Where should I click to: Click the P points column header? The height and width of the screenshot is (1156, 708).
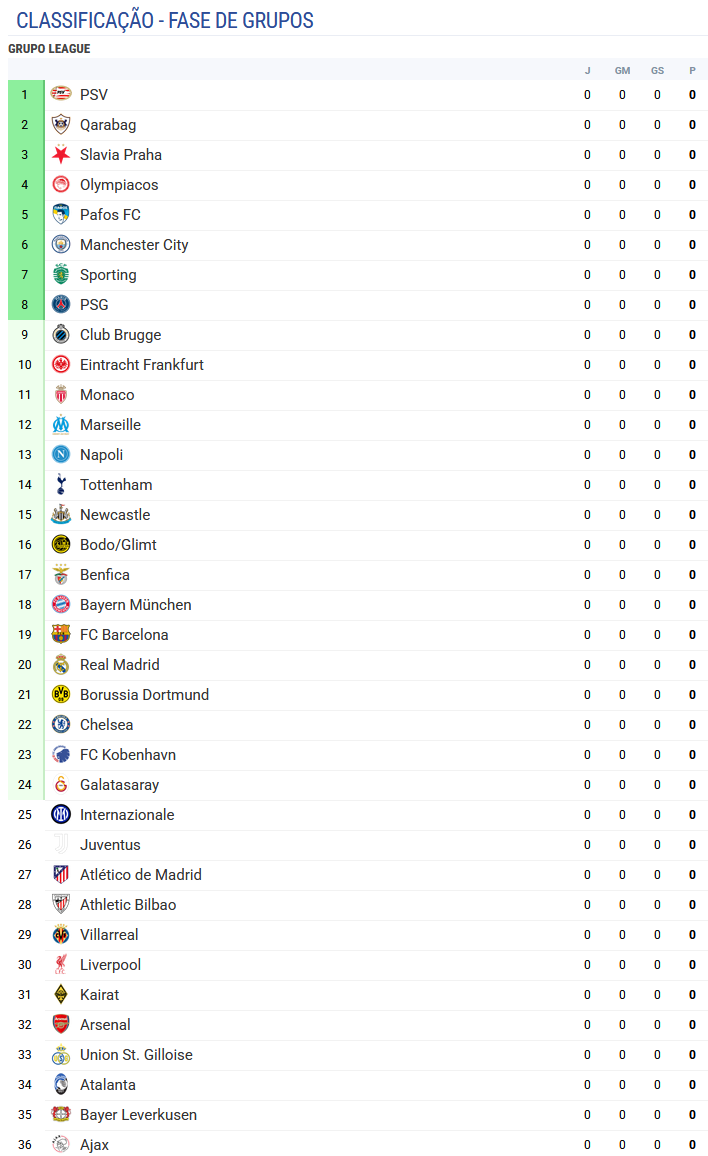click(x=693, y=71)
